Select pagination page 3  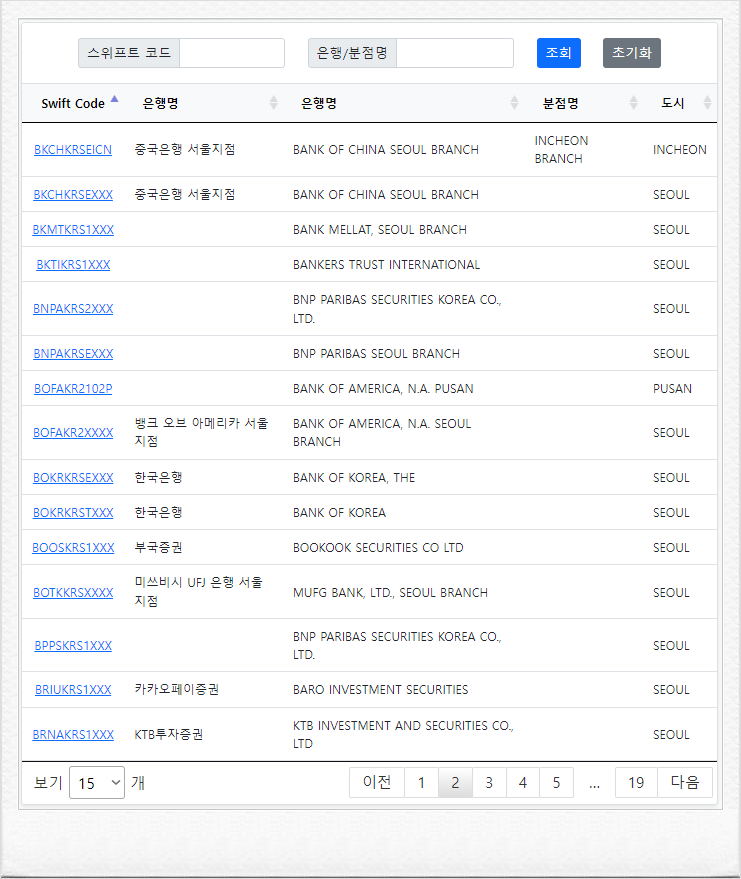click(x=489, y=782)
